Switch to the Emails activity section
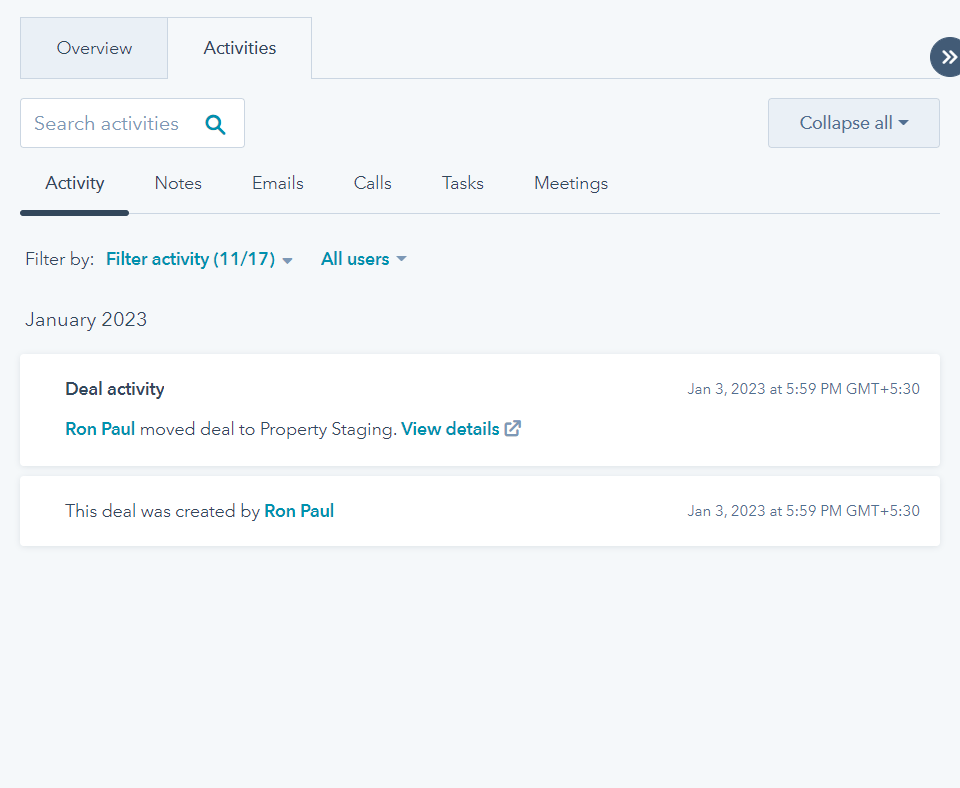 pyautogui.click(x=277, y=183)
